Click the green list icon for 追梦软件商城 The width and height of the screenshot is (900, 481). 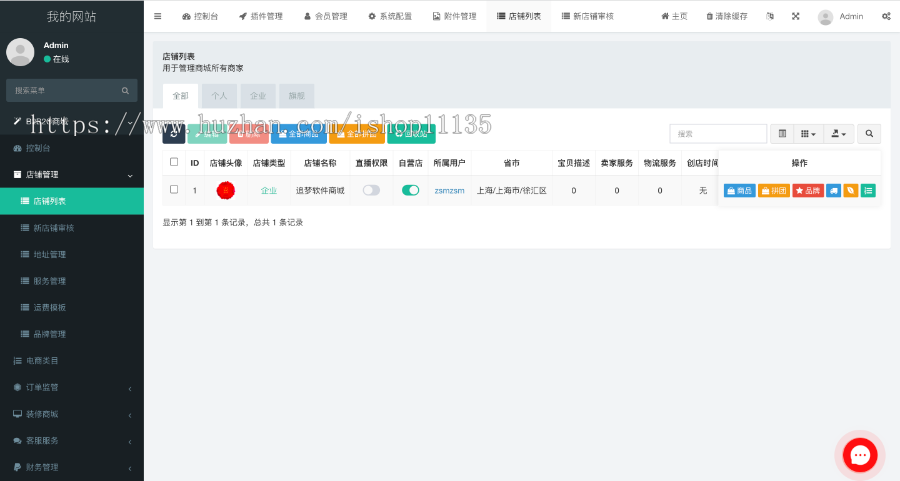click(868, 191)
